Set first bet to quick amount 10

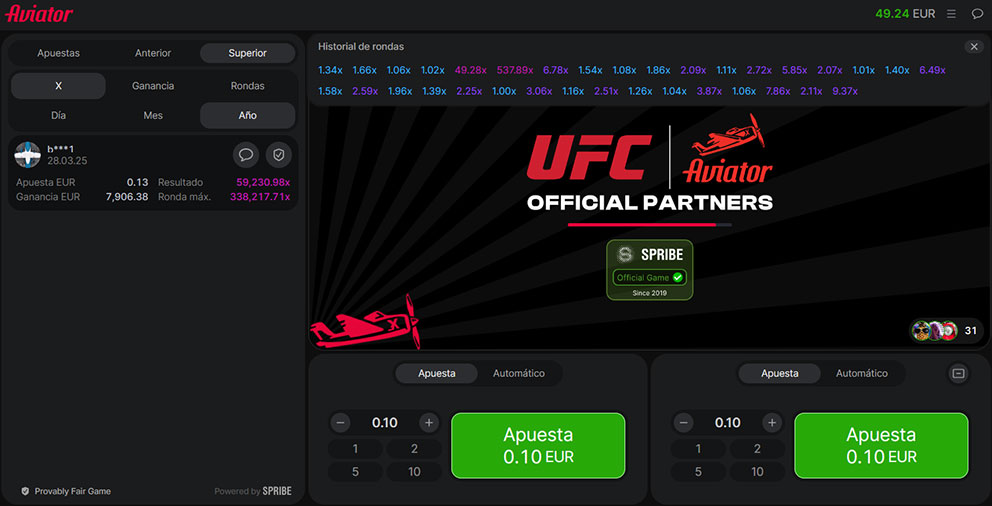[414, 472]
